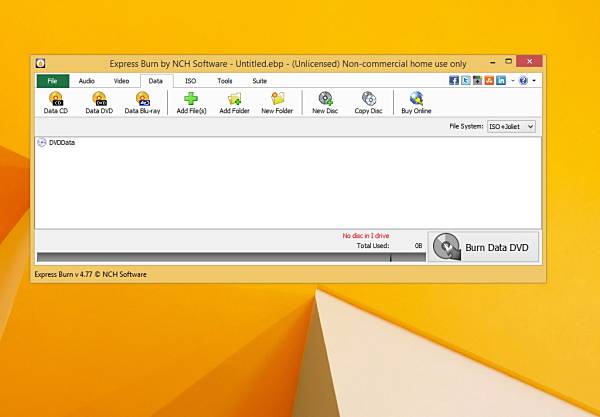600x417 pixels.
Task: Click the Burn Data DVD button
Action: 483,247
